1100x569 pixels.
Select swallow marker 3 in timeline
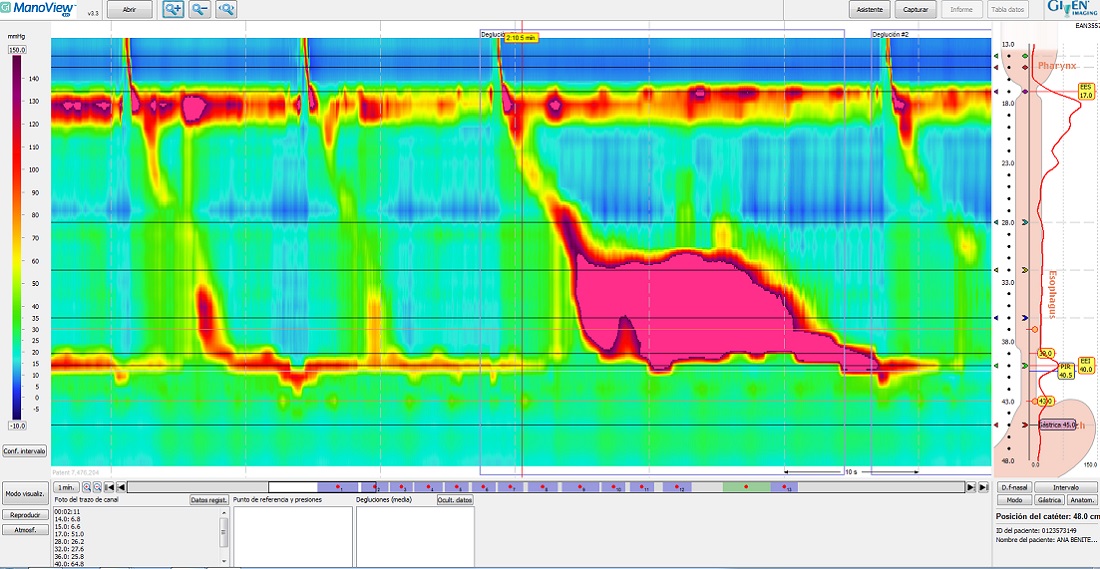click(x=403, y=487)
